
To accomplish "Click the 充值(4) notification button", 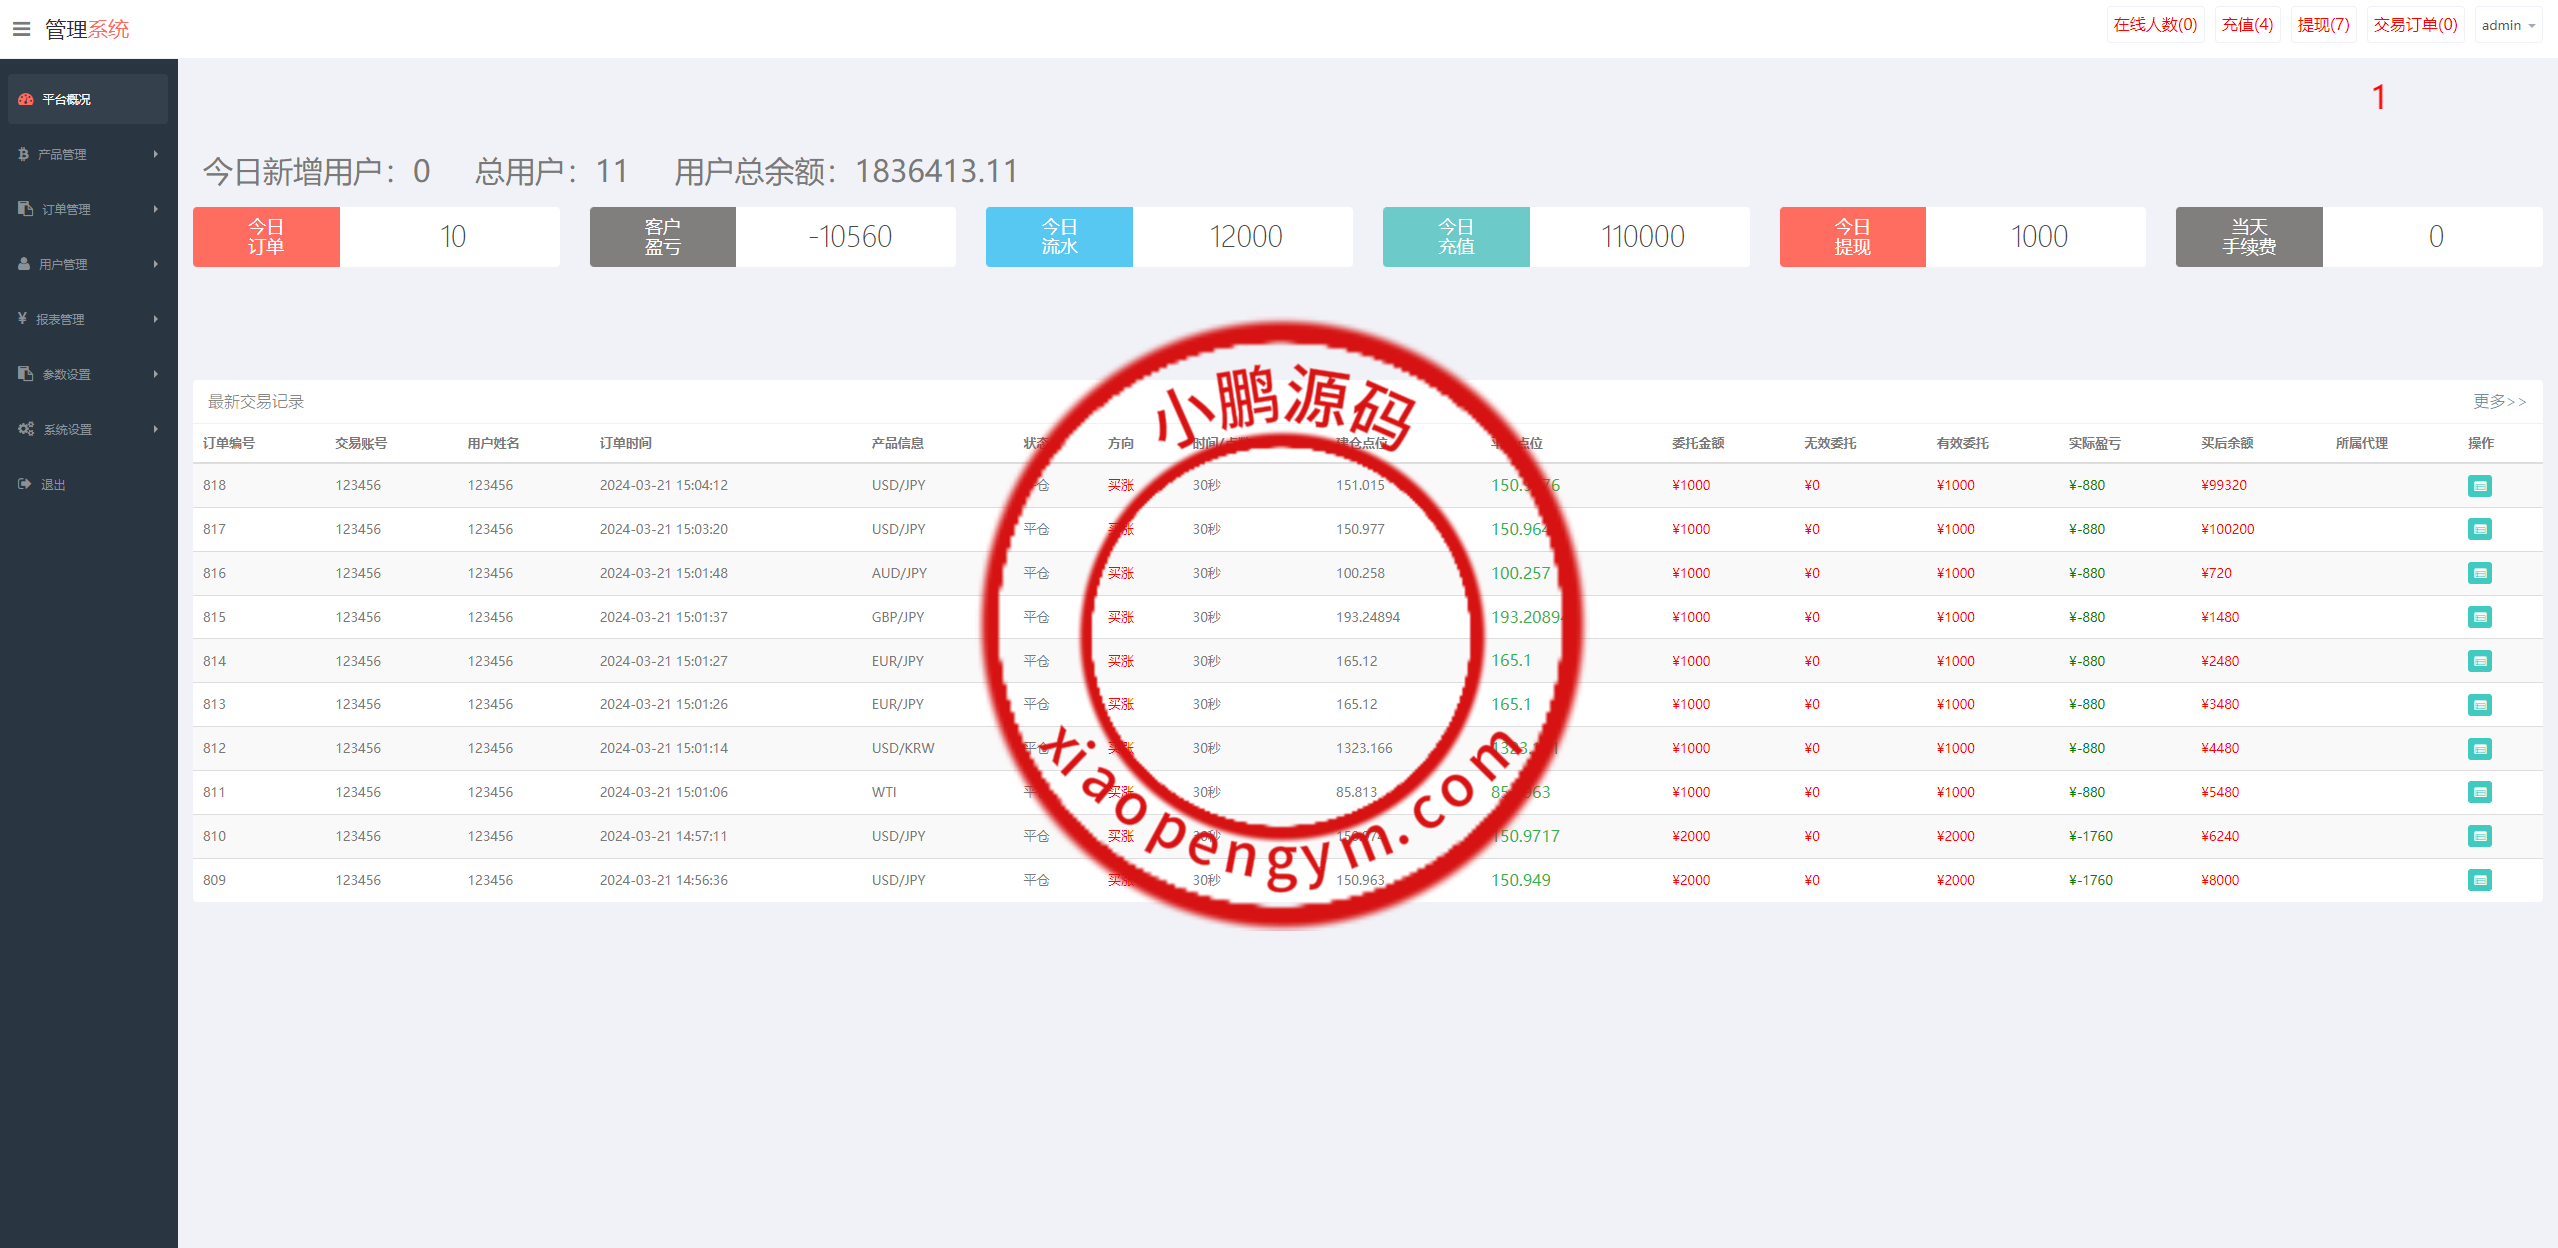I will pyautogui.click(x=2247, y=25).
